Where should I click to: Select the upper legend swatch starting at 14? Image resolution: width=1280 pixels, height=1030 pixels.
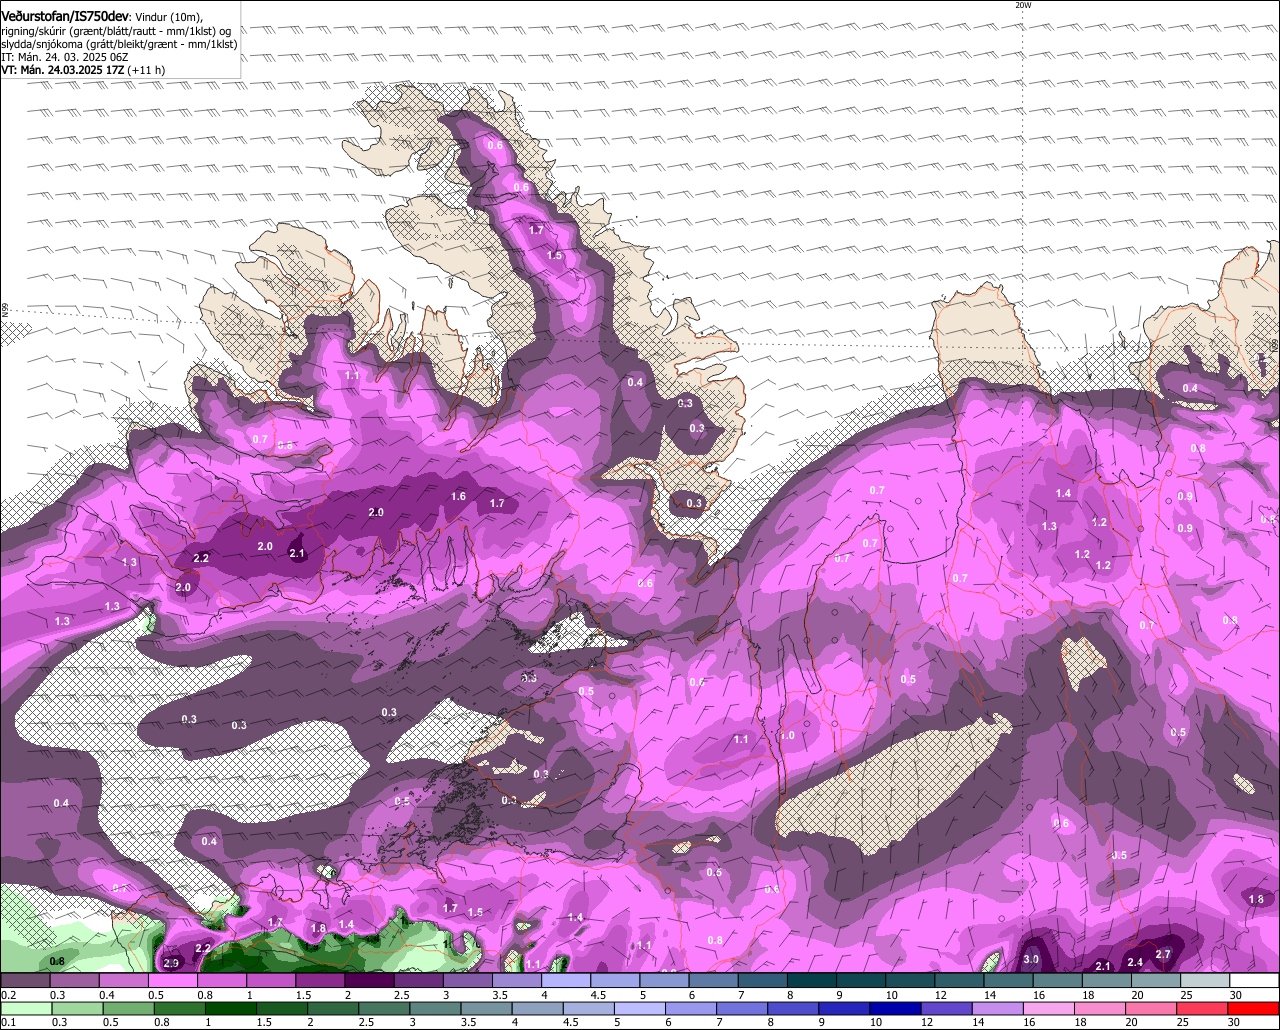point(1009,981)
